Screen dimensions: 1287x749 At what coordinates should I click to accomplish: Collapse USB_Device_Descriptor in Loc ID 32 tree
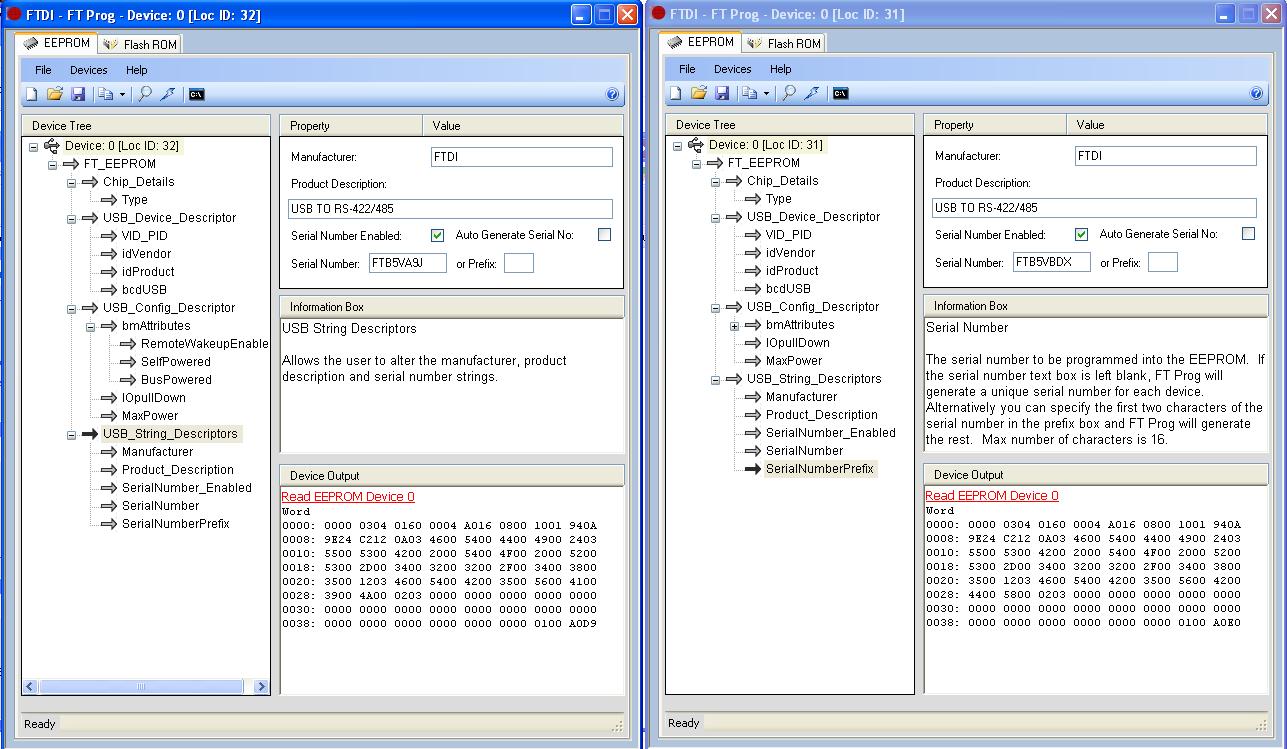coord(71,218)
